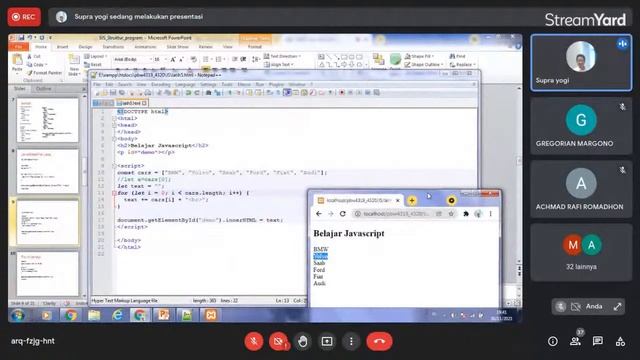The width and height of the screenshot is (640, 360).
Task: Open Notepad++ Language menu
Action: click(x=185, y=84)
